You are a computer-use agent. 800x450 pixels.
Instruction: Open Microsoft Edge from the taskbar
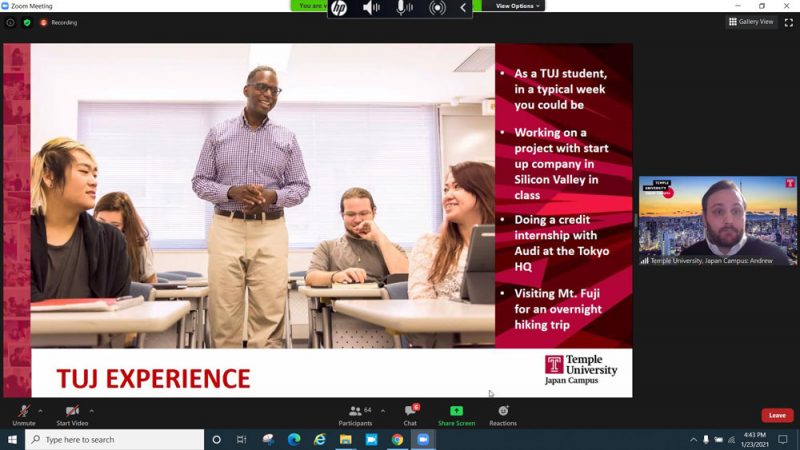pos(294,439)
